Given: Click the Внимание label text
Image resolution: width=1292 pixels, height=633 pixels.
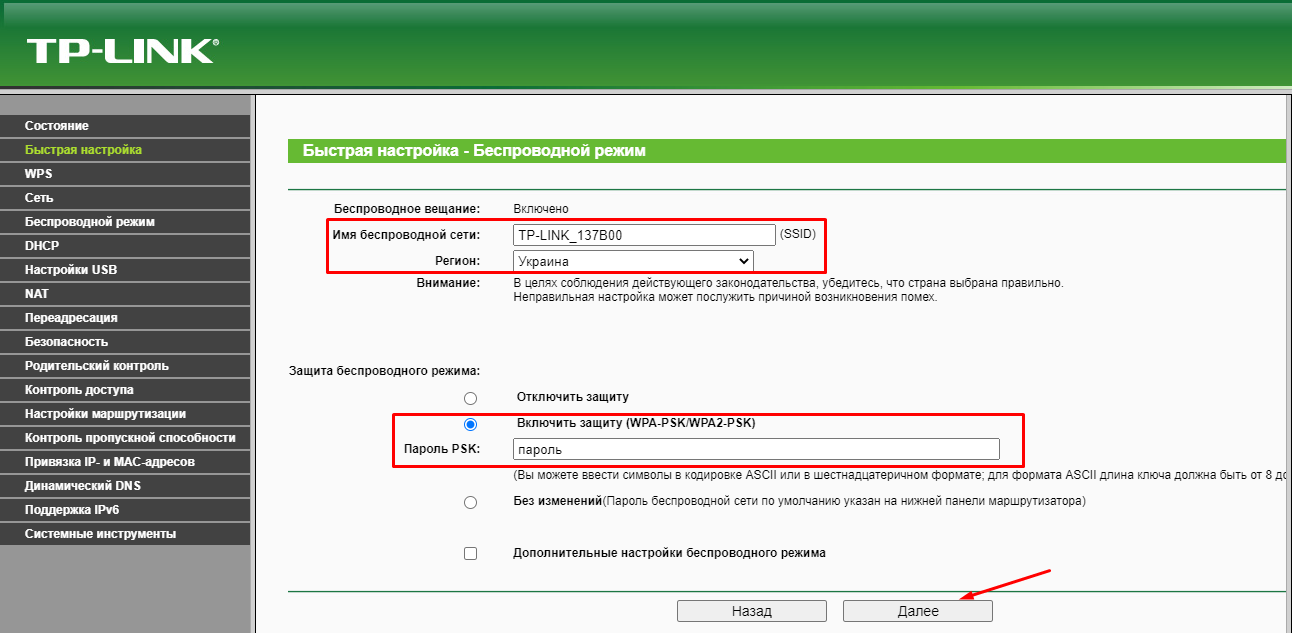Looking at the screenshot, I should click(x=448, y=284).
